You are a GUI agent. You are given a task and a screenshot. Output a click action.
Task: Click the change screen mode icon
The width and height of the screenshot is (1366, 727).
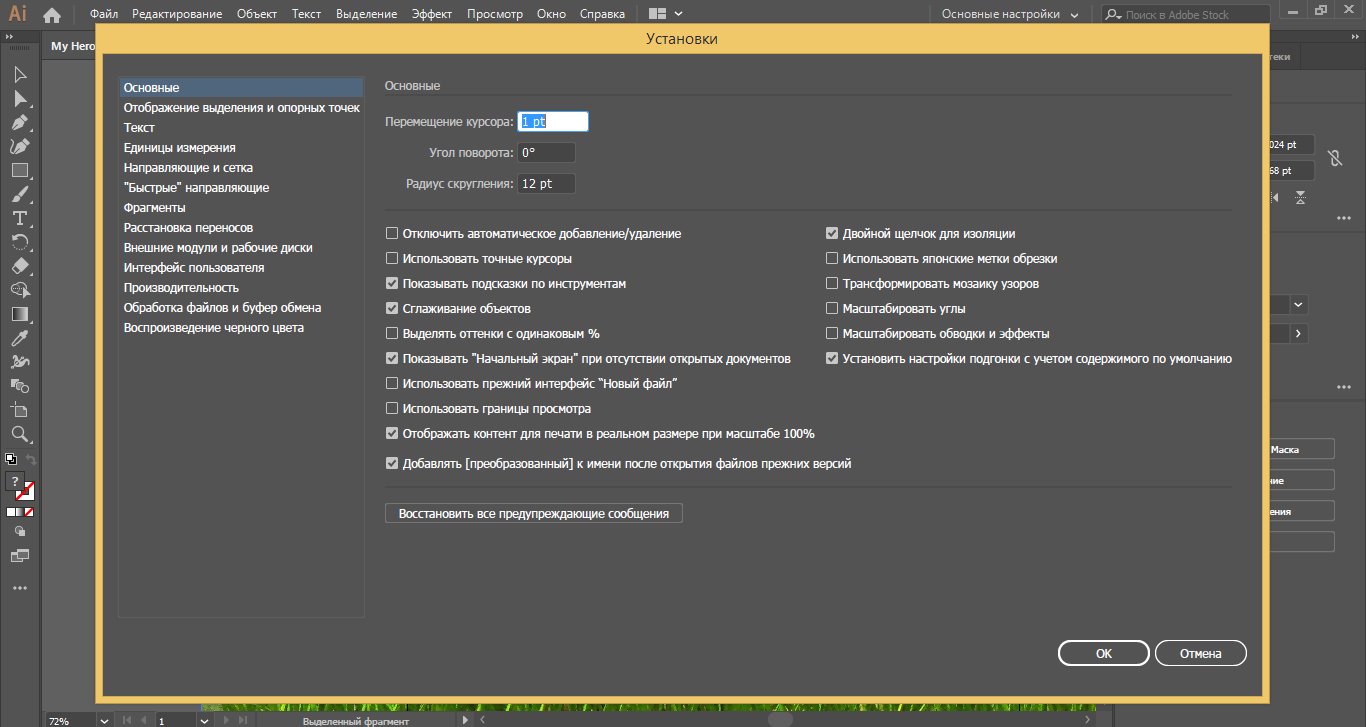[19, 555]
